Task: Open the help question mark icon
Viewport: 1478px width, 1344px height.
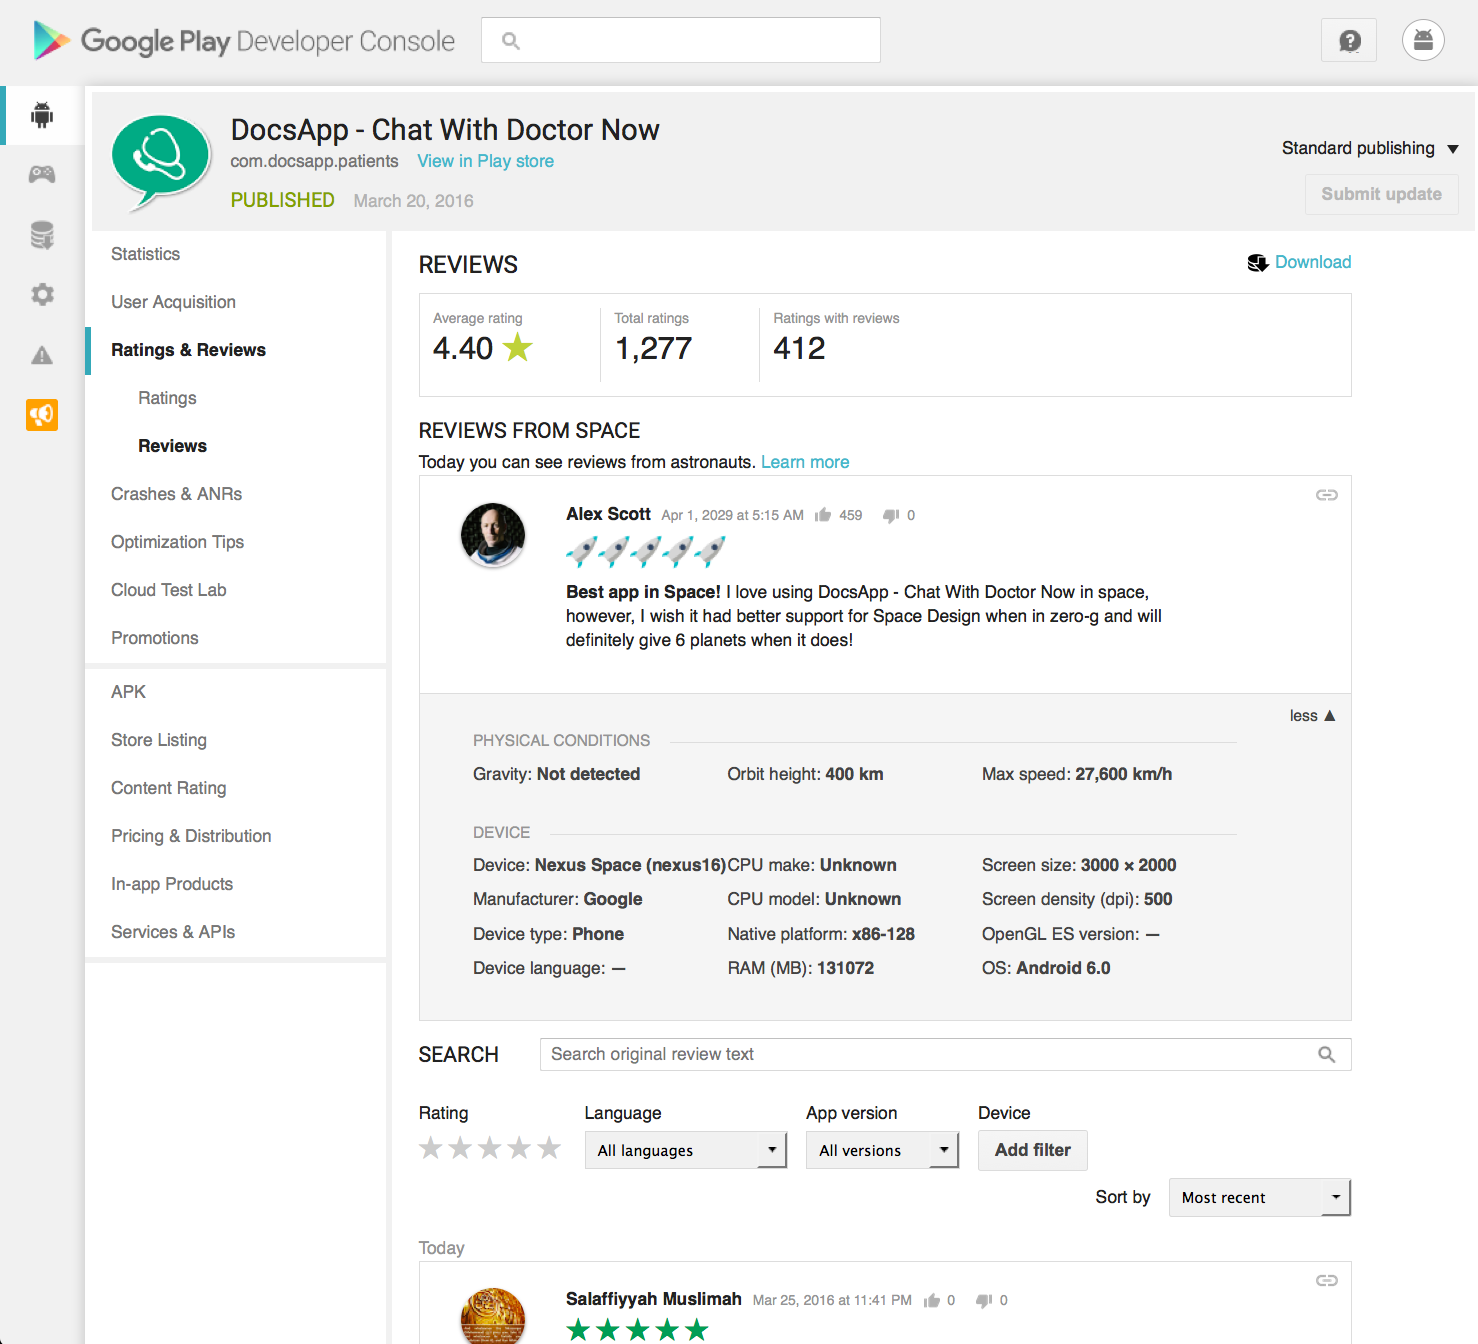Action: pyautogui.click(x=1349, y=41)
